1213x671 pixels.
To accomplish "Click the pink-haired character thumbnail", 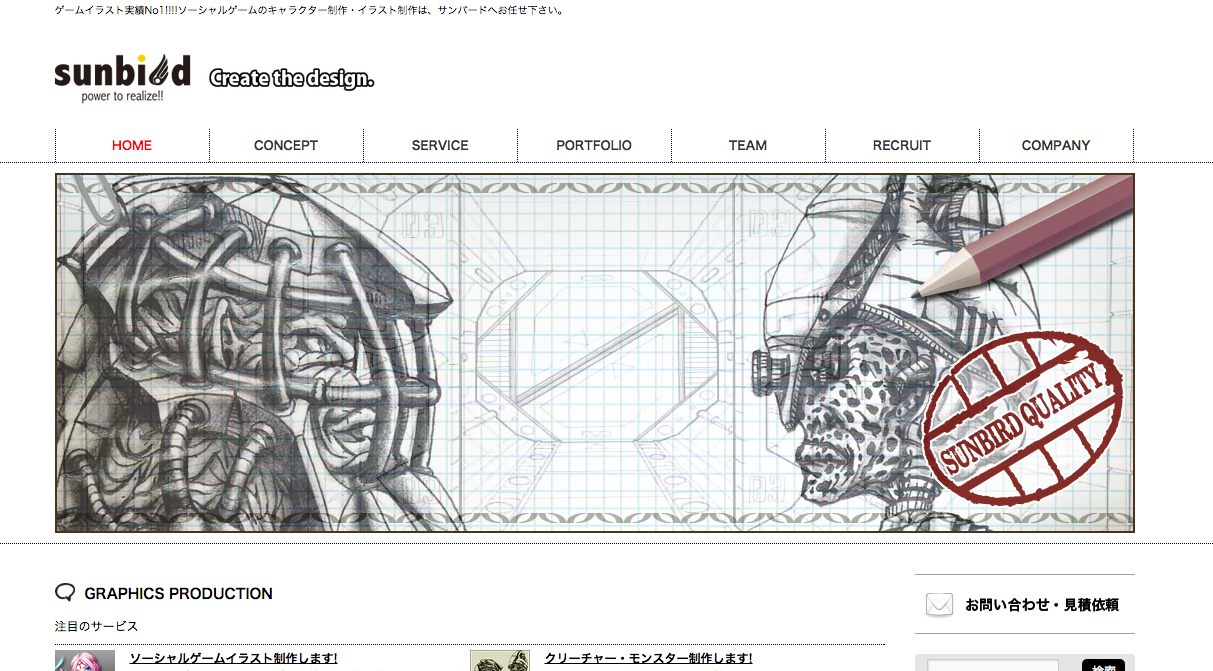I will (x=85, y=662).
